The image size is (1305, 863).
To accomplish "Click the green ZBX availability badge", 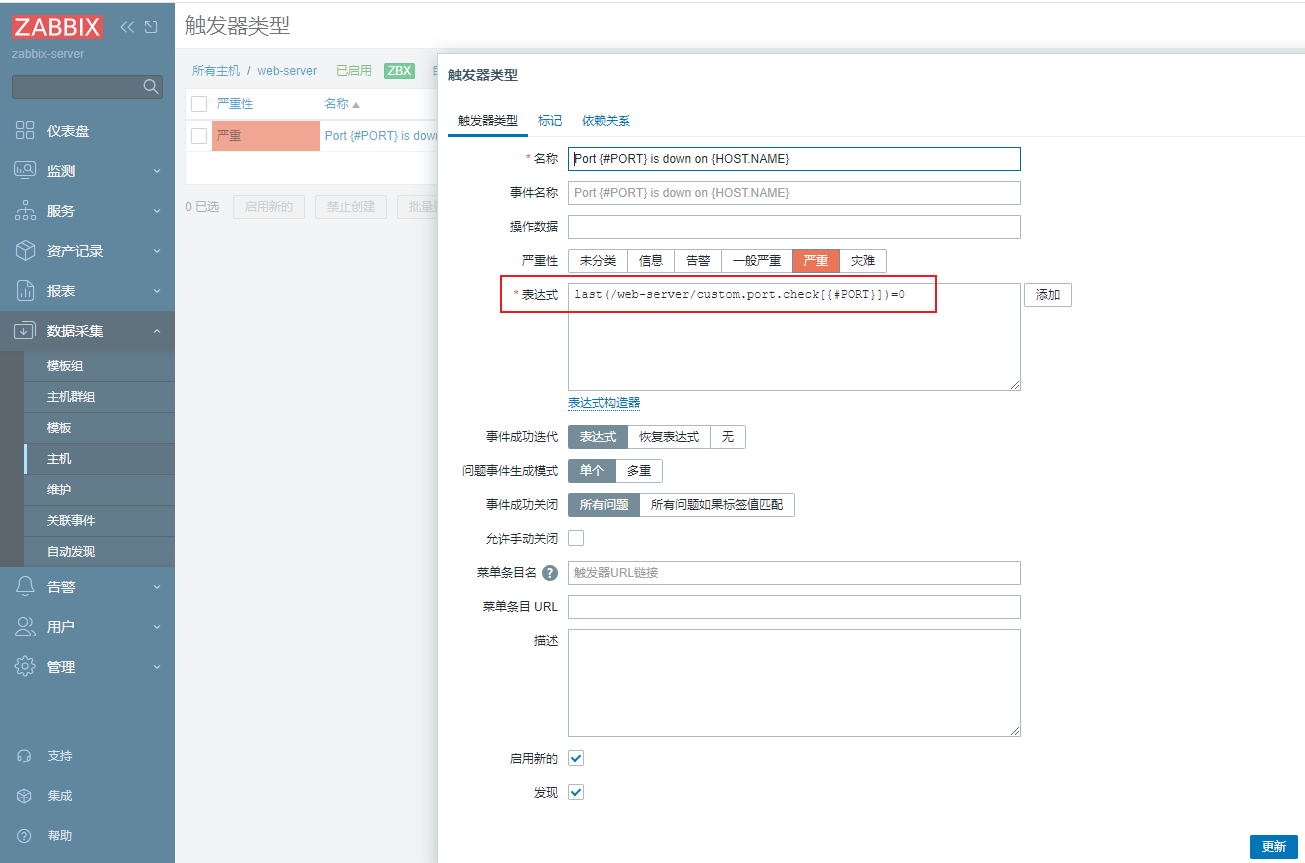I will coord(399,71).
